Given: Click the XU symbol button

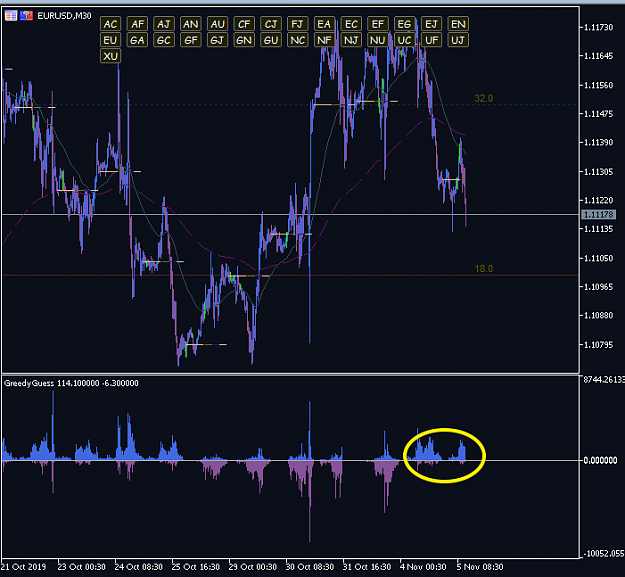Looking at the screenshot, I should [x=110, y=56].
